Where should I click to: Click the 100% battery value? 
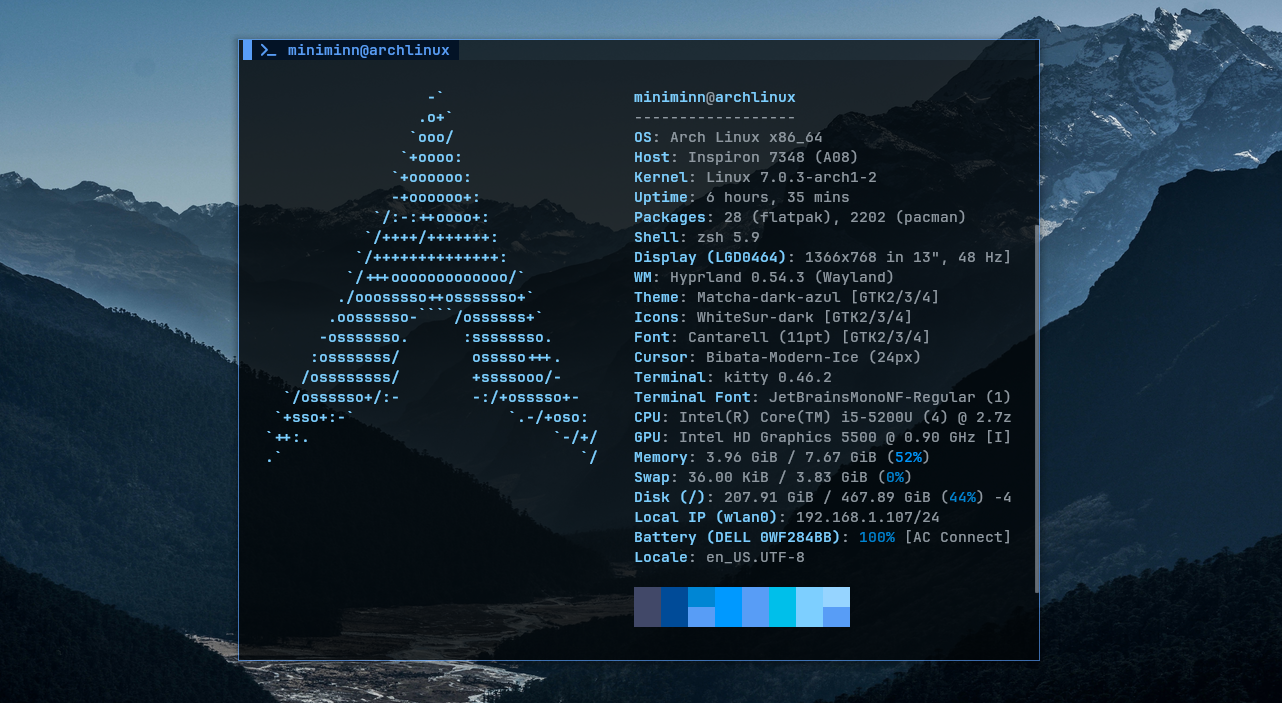[877, 537]
